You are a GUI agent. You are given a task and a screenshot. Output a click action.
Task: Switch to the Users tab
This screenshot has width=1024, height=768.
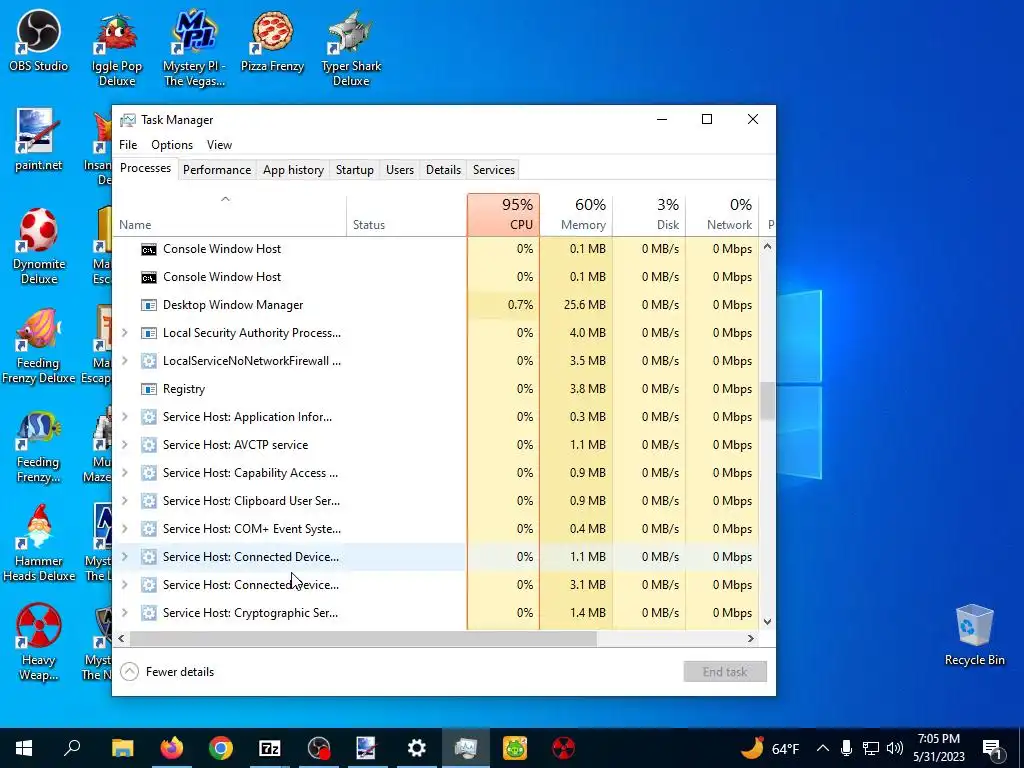pos(400,170)
